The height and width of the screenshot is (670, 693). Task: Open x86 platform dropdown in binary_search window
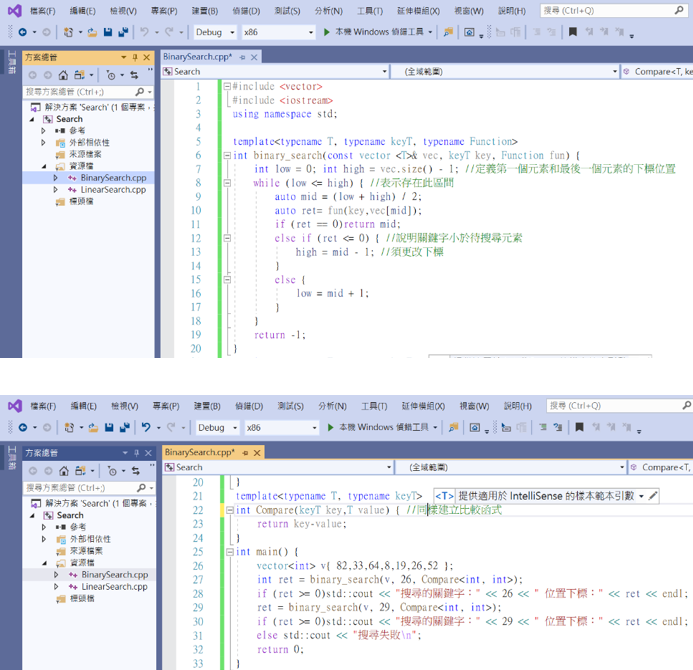click(x=278, y=32)
